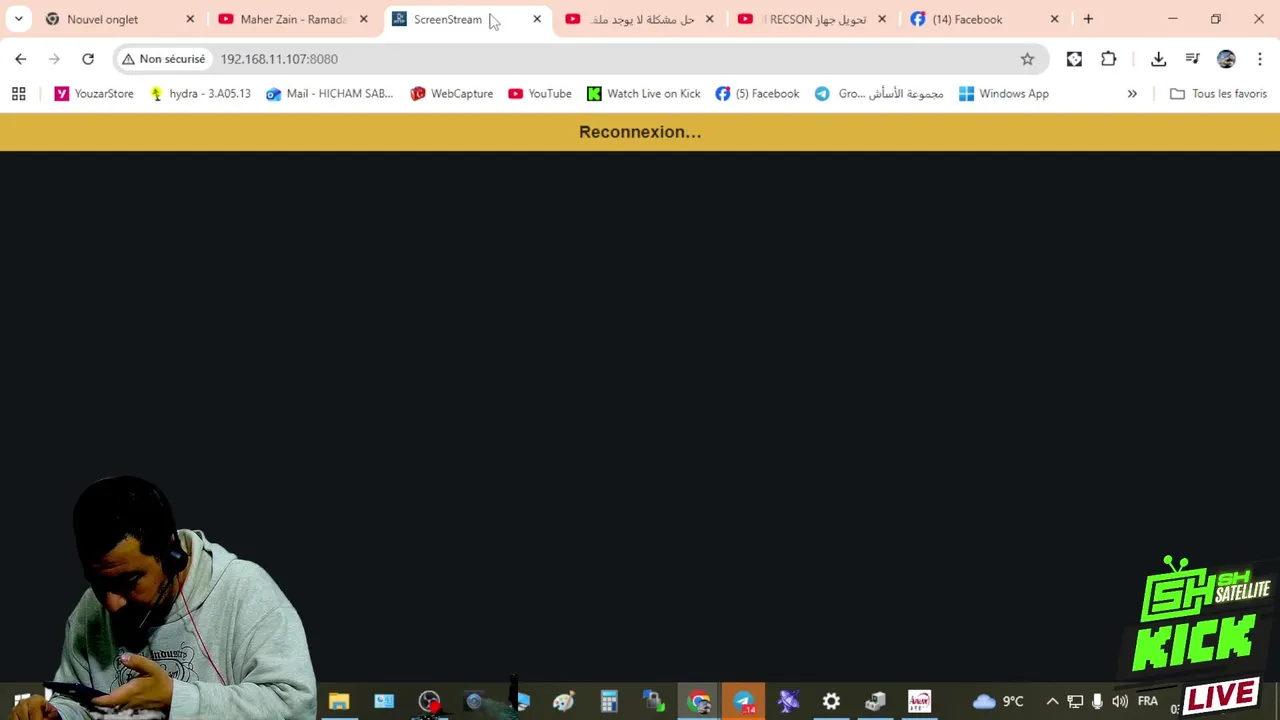Close the Nouvel onglet tab

(190, 19)
